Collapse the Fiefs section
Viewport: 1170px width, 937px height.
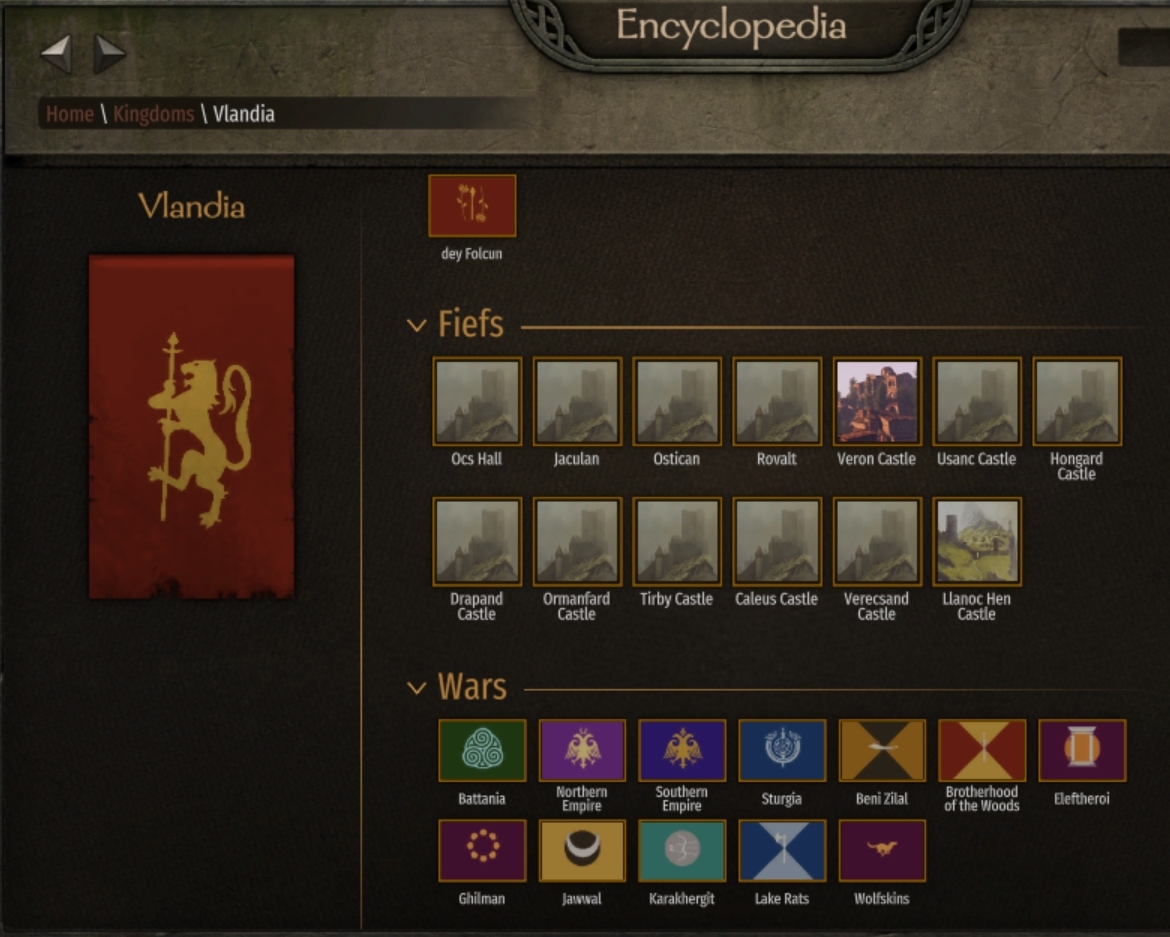click(416, 325)
